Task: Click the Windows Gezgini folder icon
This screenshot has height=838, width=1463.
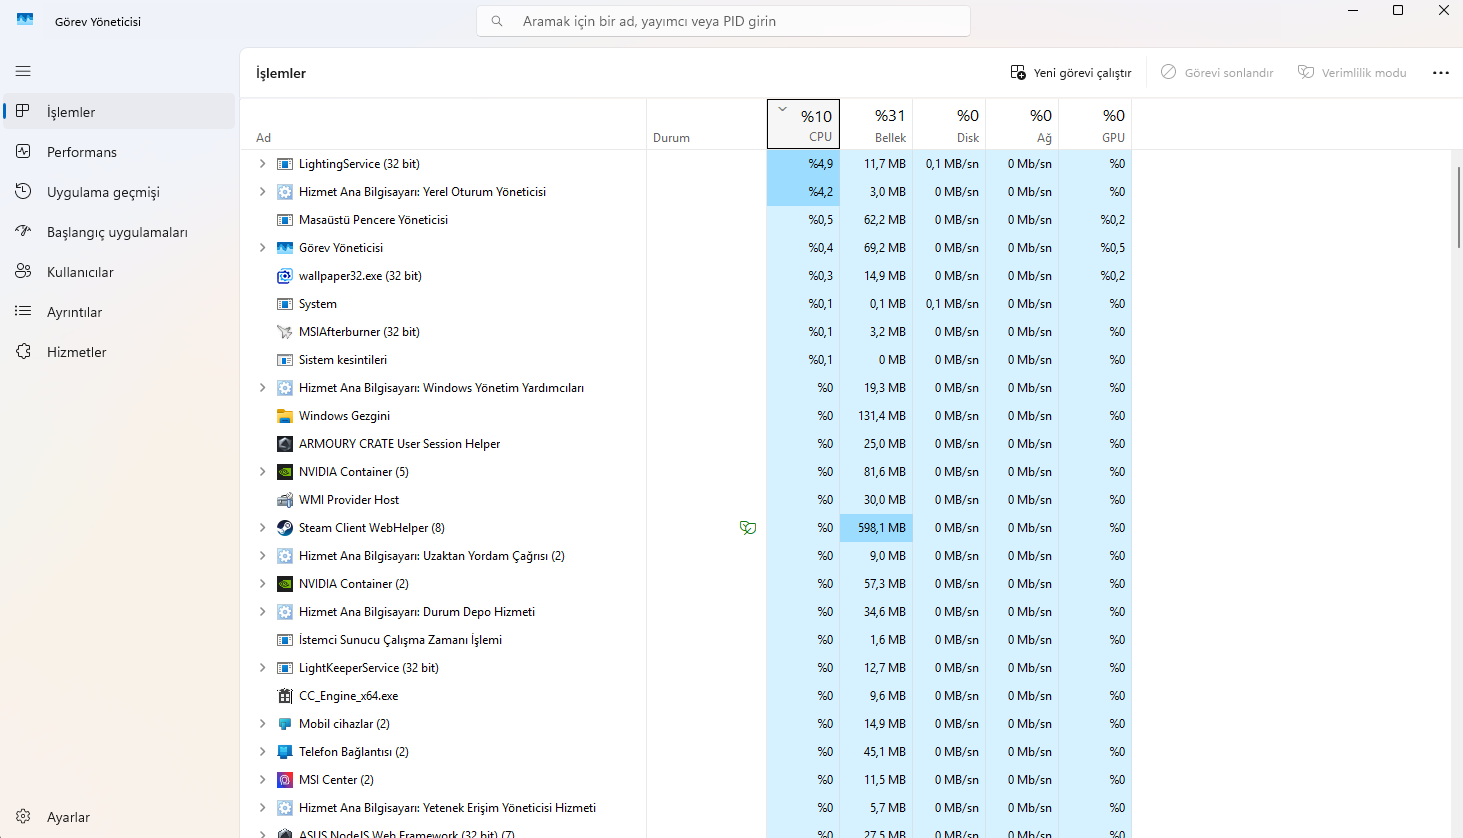Action: [285, 416]
